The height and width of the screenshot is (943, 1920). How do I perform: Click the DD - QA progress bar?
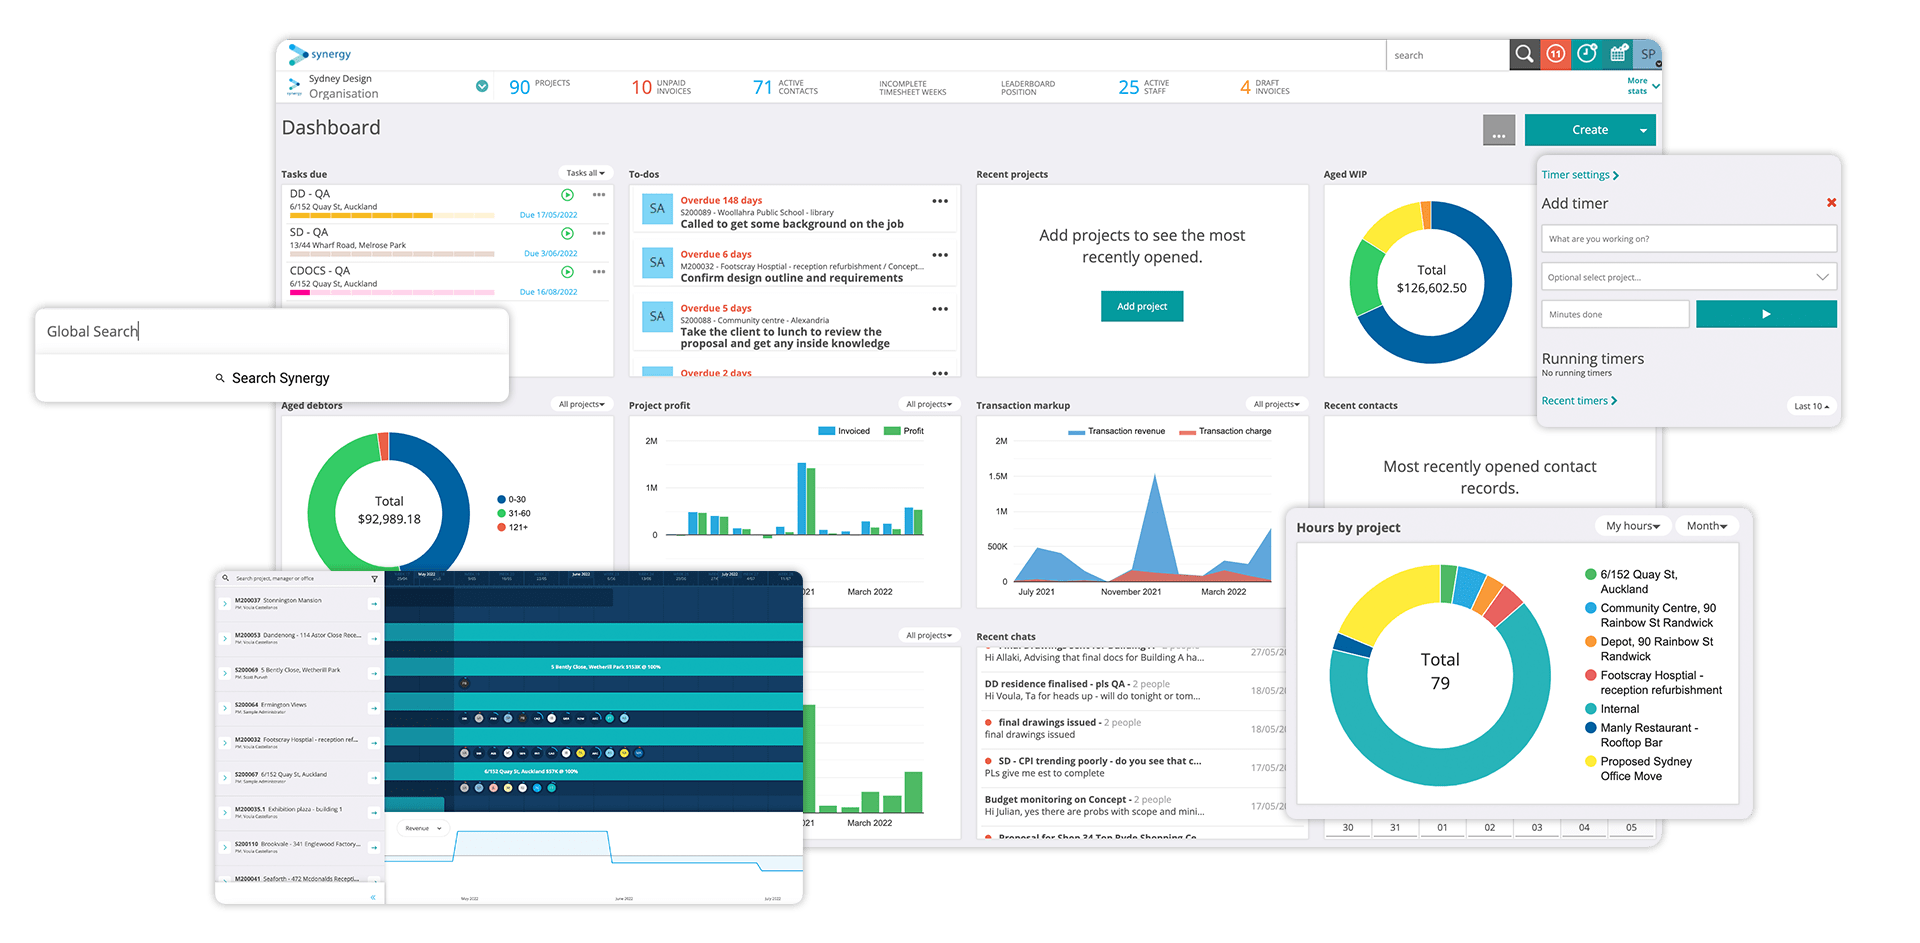coord(390,215)
